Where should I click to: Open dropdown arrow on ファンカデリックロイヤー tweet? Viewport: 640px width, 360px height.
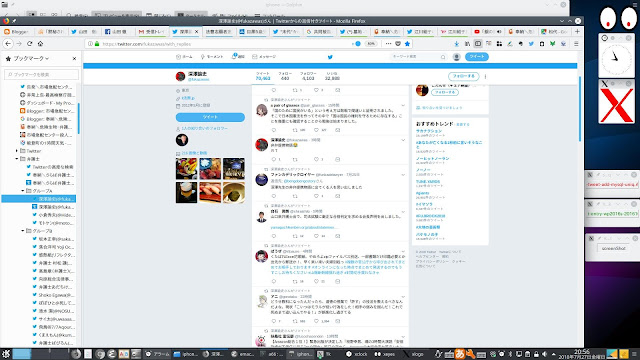tap(403, 175)
